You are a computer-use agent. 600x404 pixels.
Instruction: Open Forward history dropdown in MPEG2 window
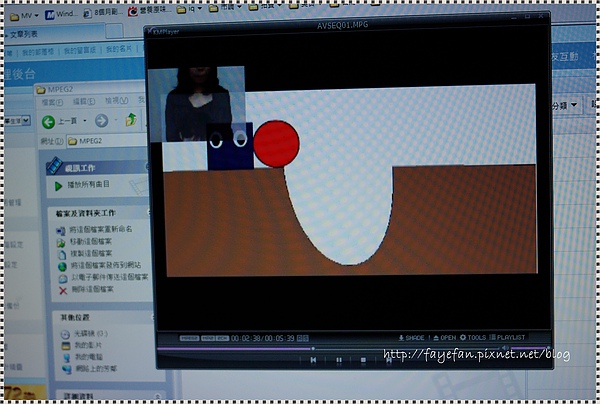point(116,121)
